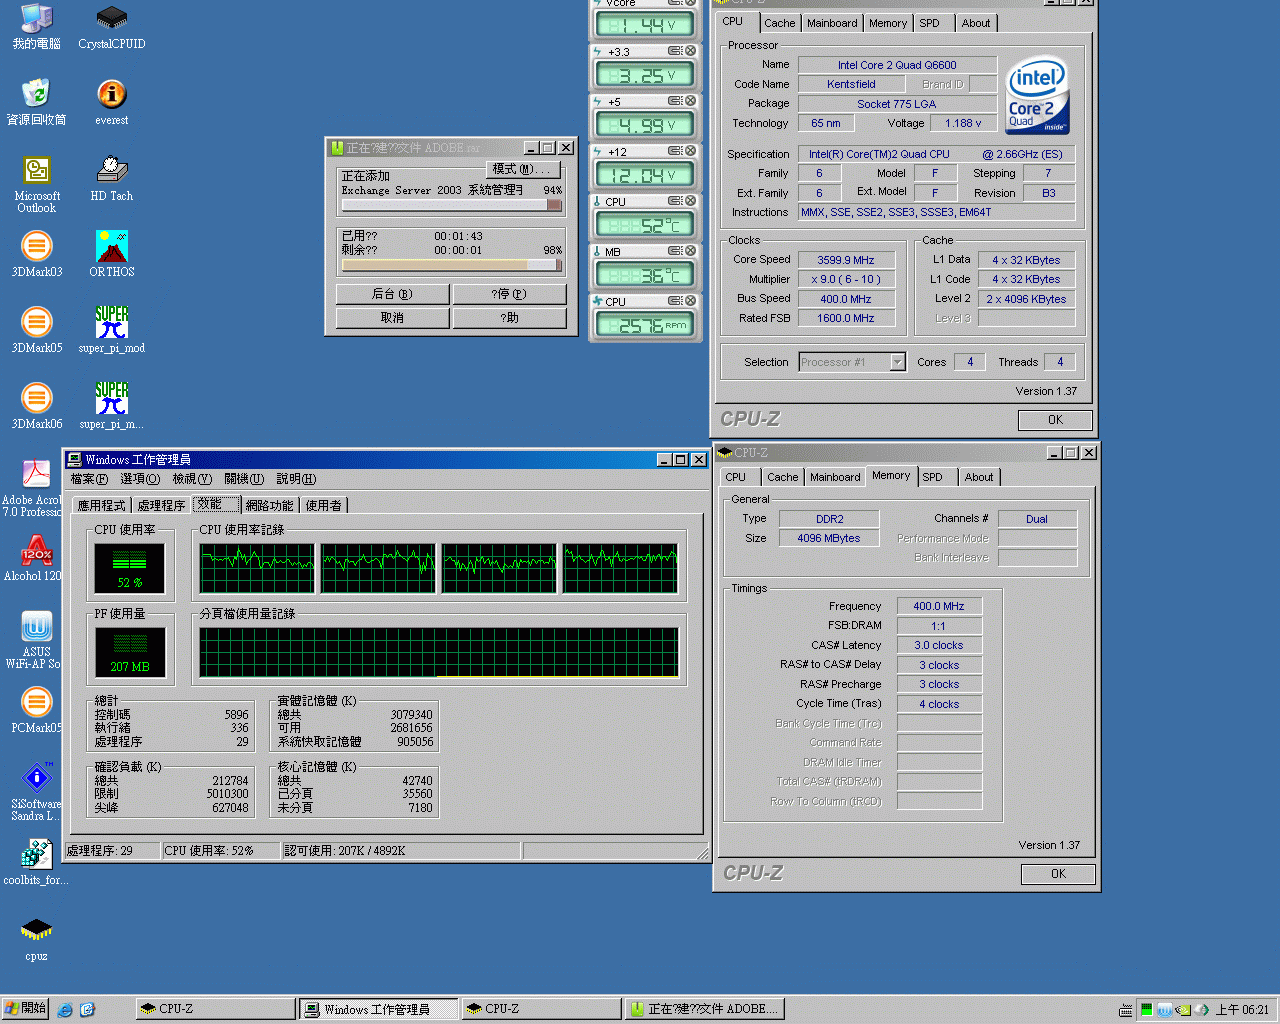The height and width of the screenshot is (1024, 1280).
Task: Open 選項(O) menu in Task Manager
Action: pyautogui.click(x=140, y=479)
